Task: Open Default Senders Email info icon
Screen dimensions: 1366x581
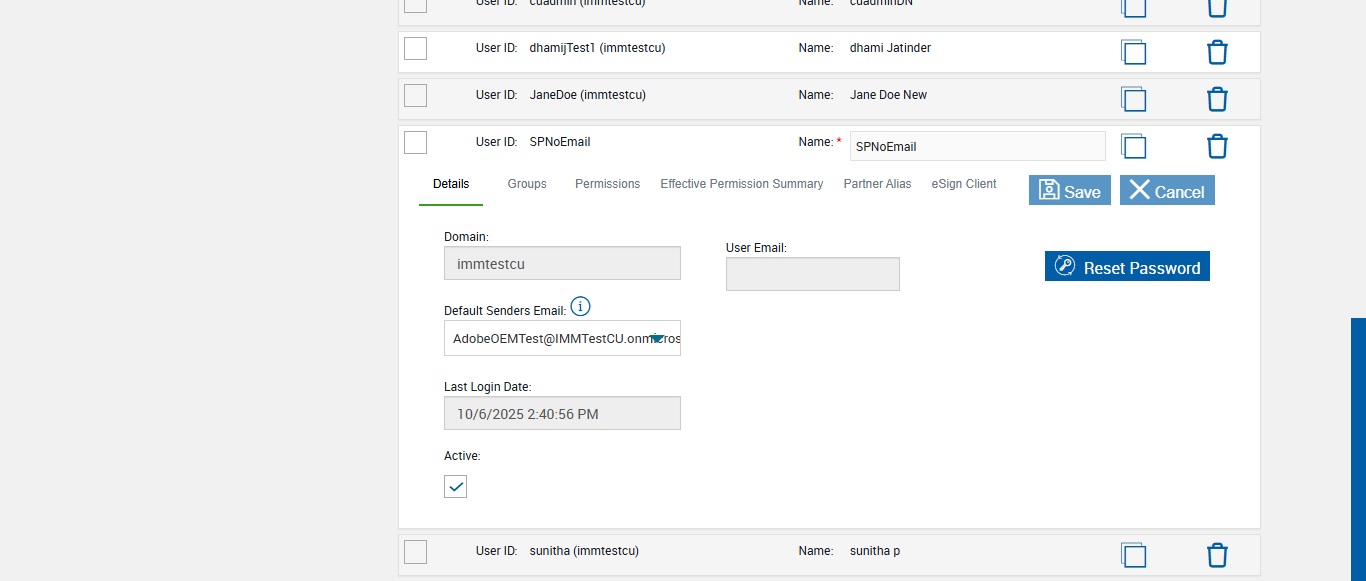Action: click(580, 306)
